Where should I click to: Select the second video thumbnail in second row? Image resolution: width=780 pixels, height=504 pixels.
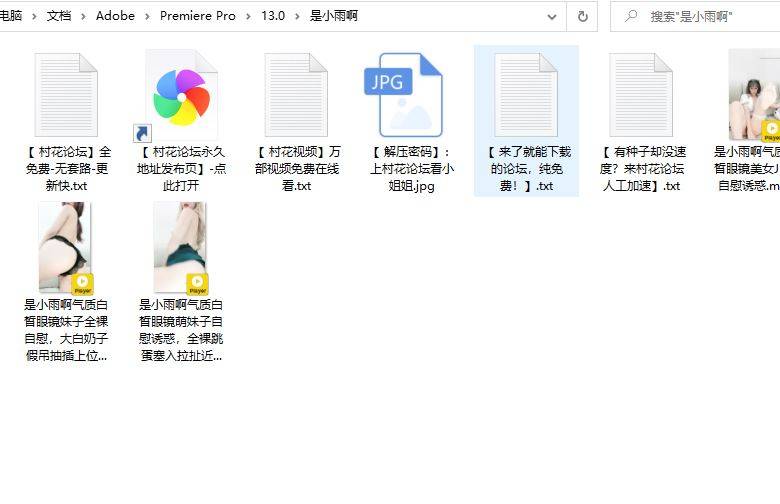[180, 247]
